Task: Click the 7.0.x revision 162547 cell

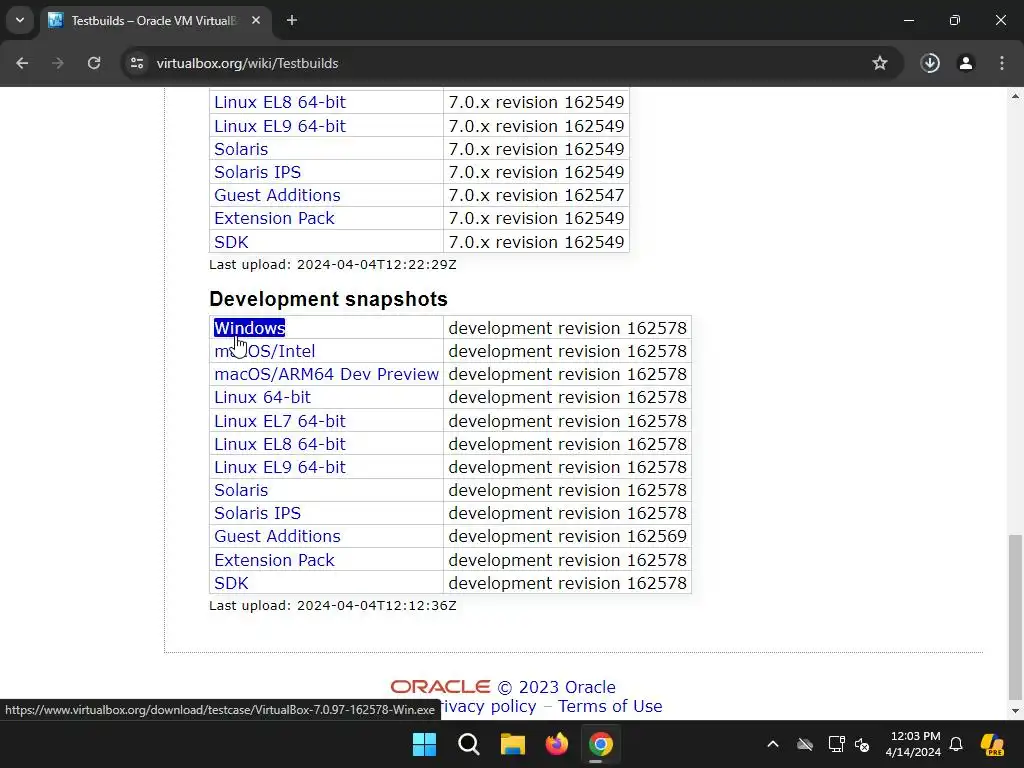Action: (536, 195)
